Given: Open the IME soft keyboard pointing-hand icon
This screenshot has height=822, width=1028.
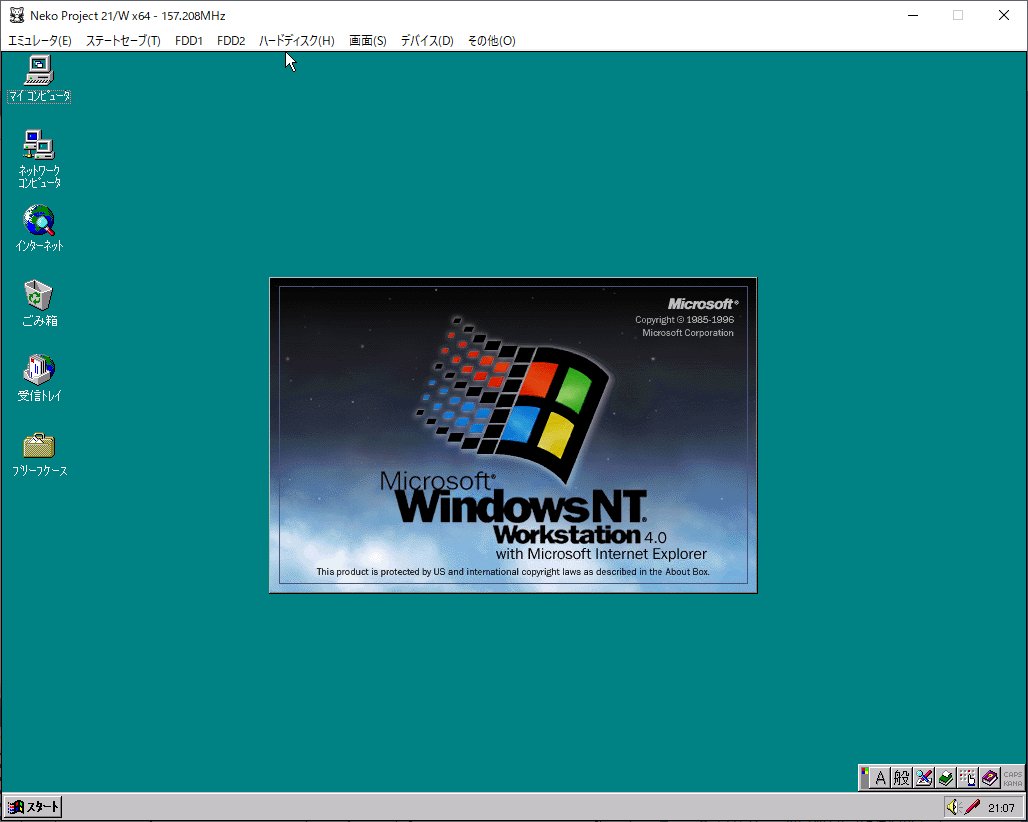Looking at the screenshot, I should tap(968, 778).
